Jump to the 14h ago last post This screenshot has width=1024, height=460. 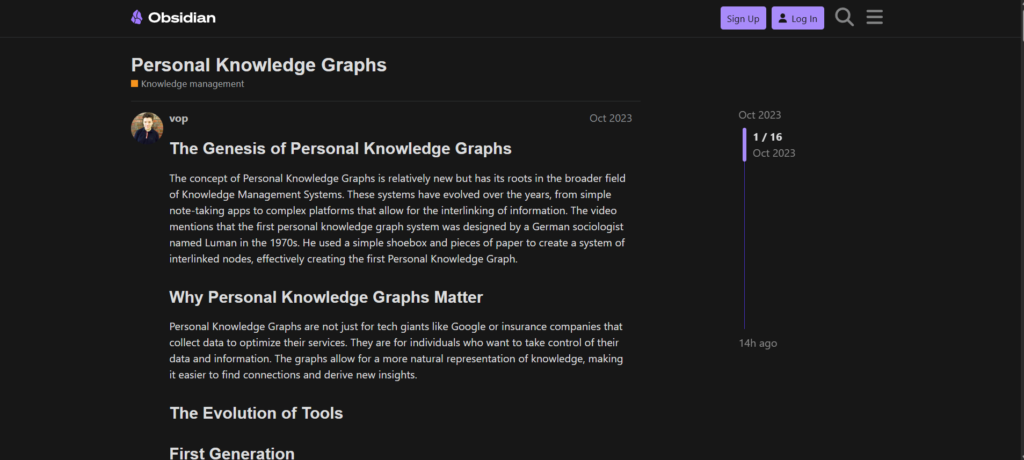click(758, 343)
